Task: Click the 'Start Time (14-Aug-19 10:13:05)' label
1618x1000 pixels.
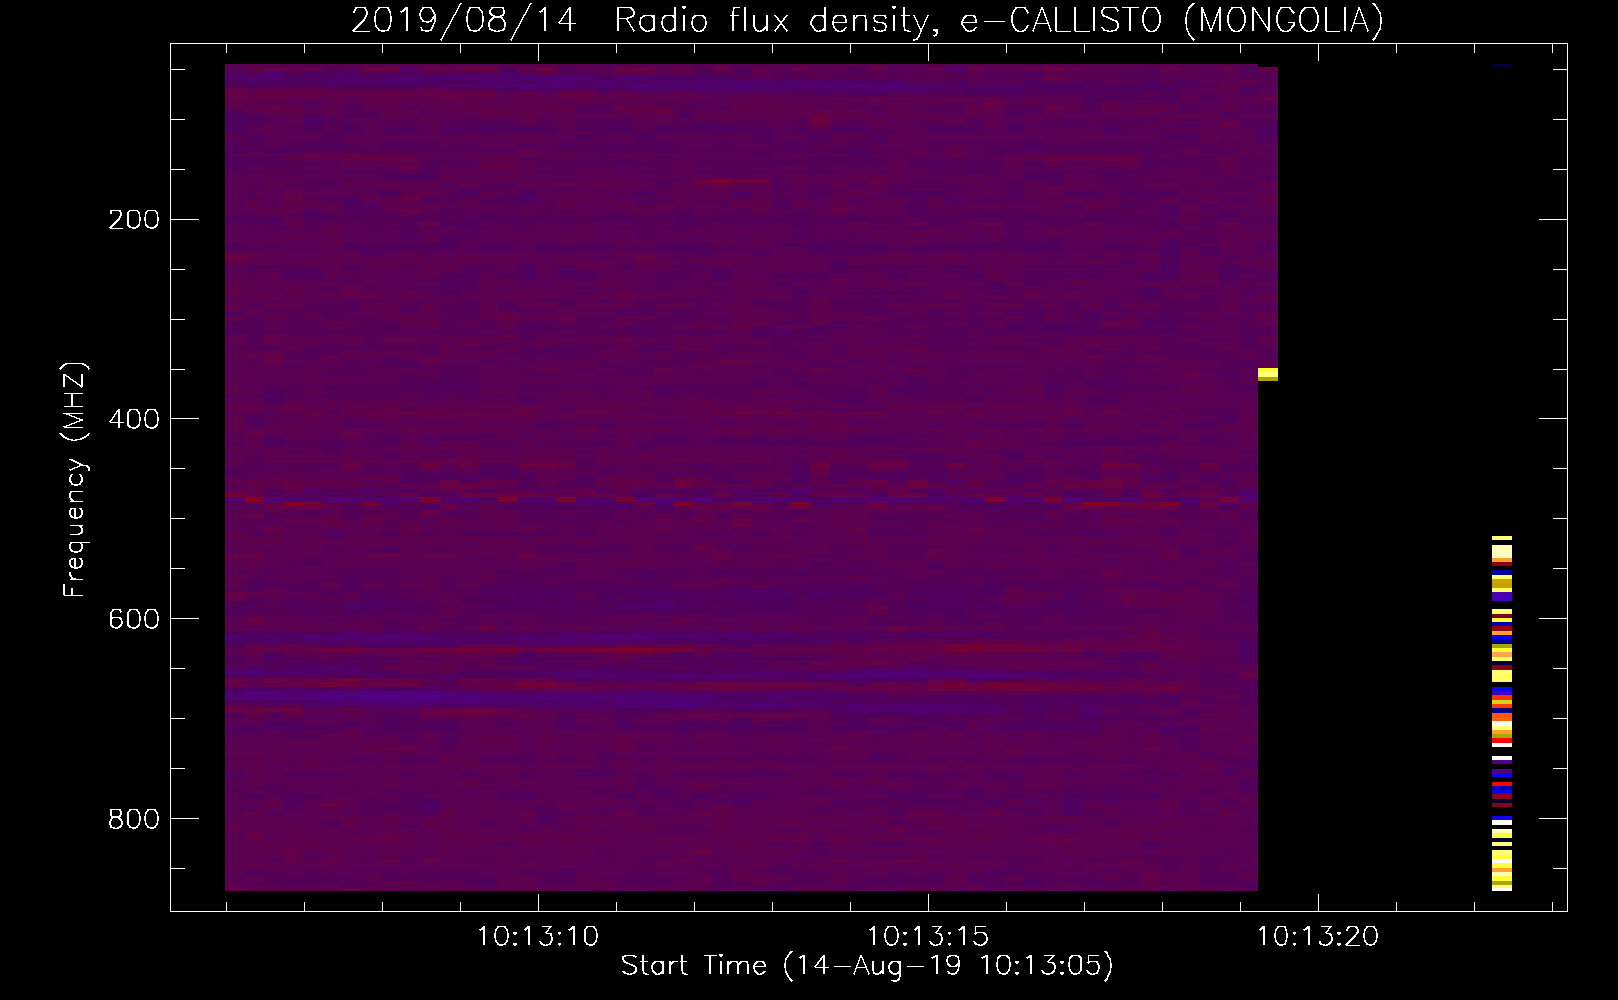Action: click(867, 966)
